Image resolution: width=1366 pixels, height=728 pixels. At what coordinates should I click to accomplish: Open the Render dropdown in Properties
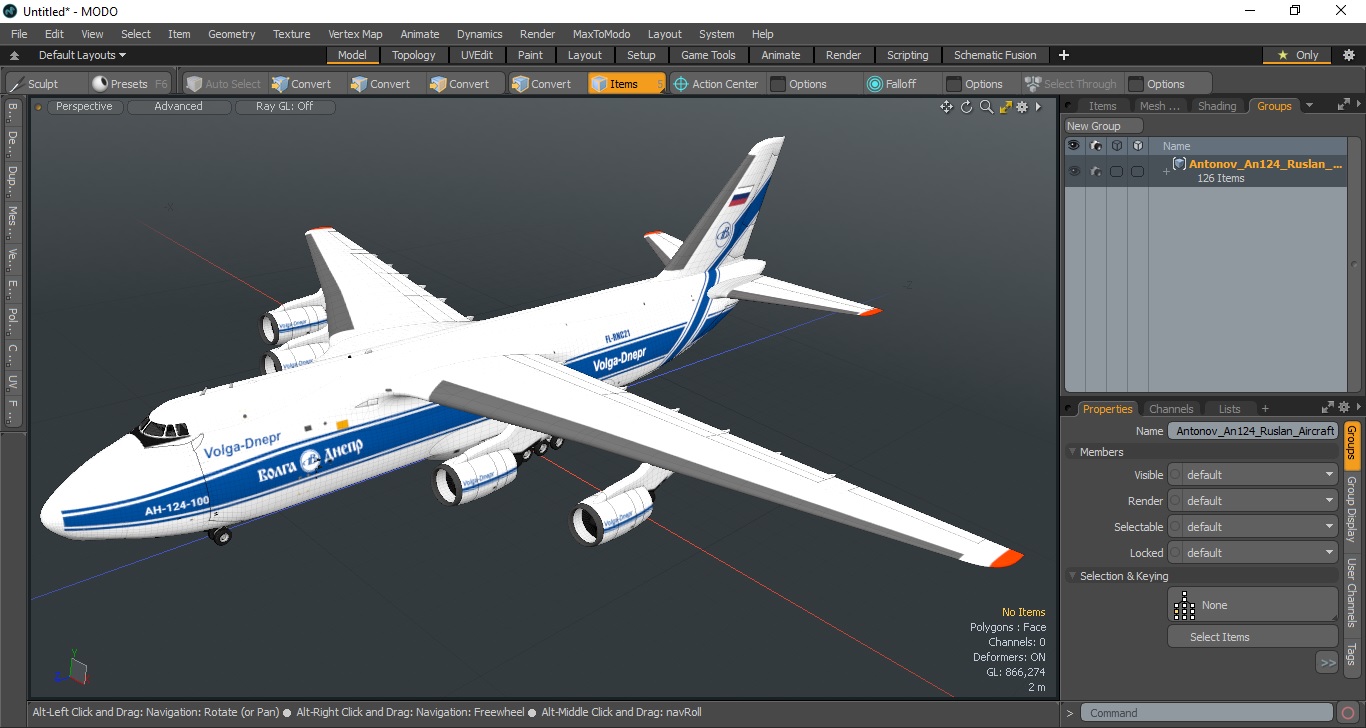pos(1253,501)
